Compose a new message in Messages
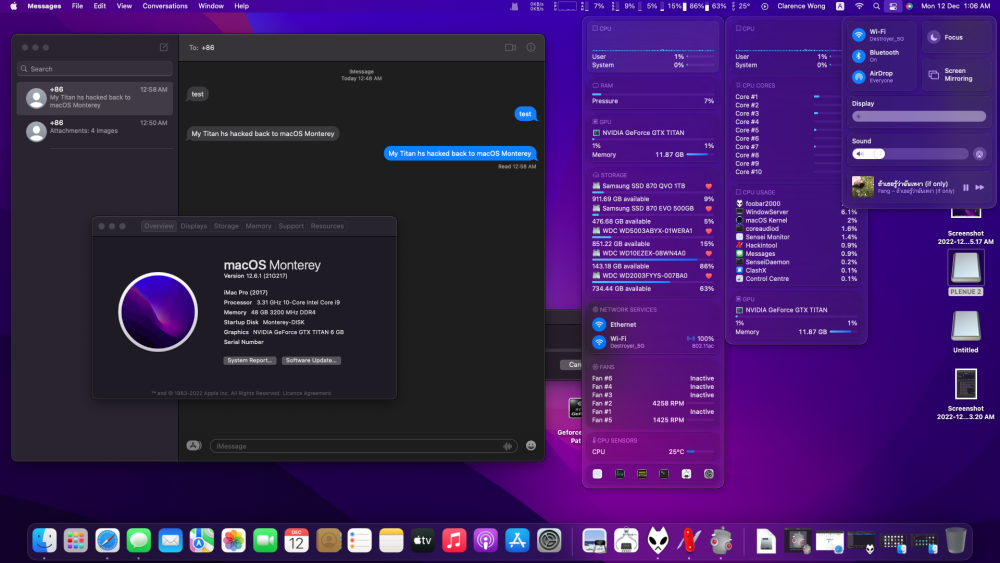Image resolution: width=1000 pixels, height=563 pixels. (x=164, y=47)
